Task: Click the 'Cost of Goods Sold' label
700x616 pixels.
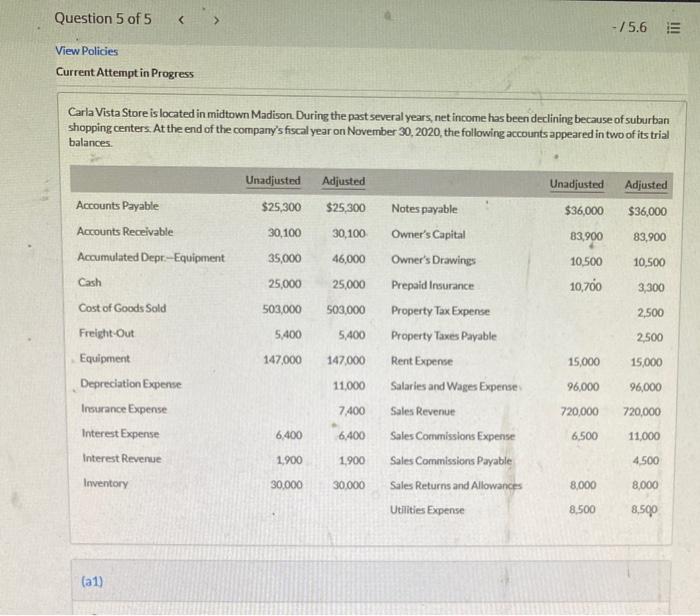Action: 122,308
